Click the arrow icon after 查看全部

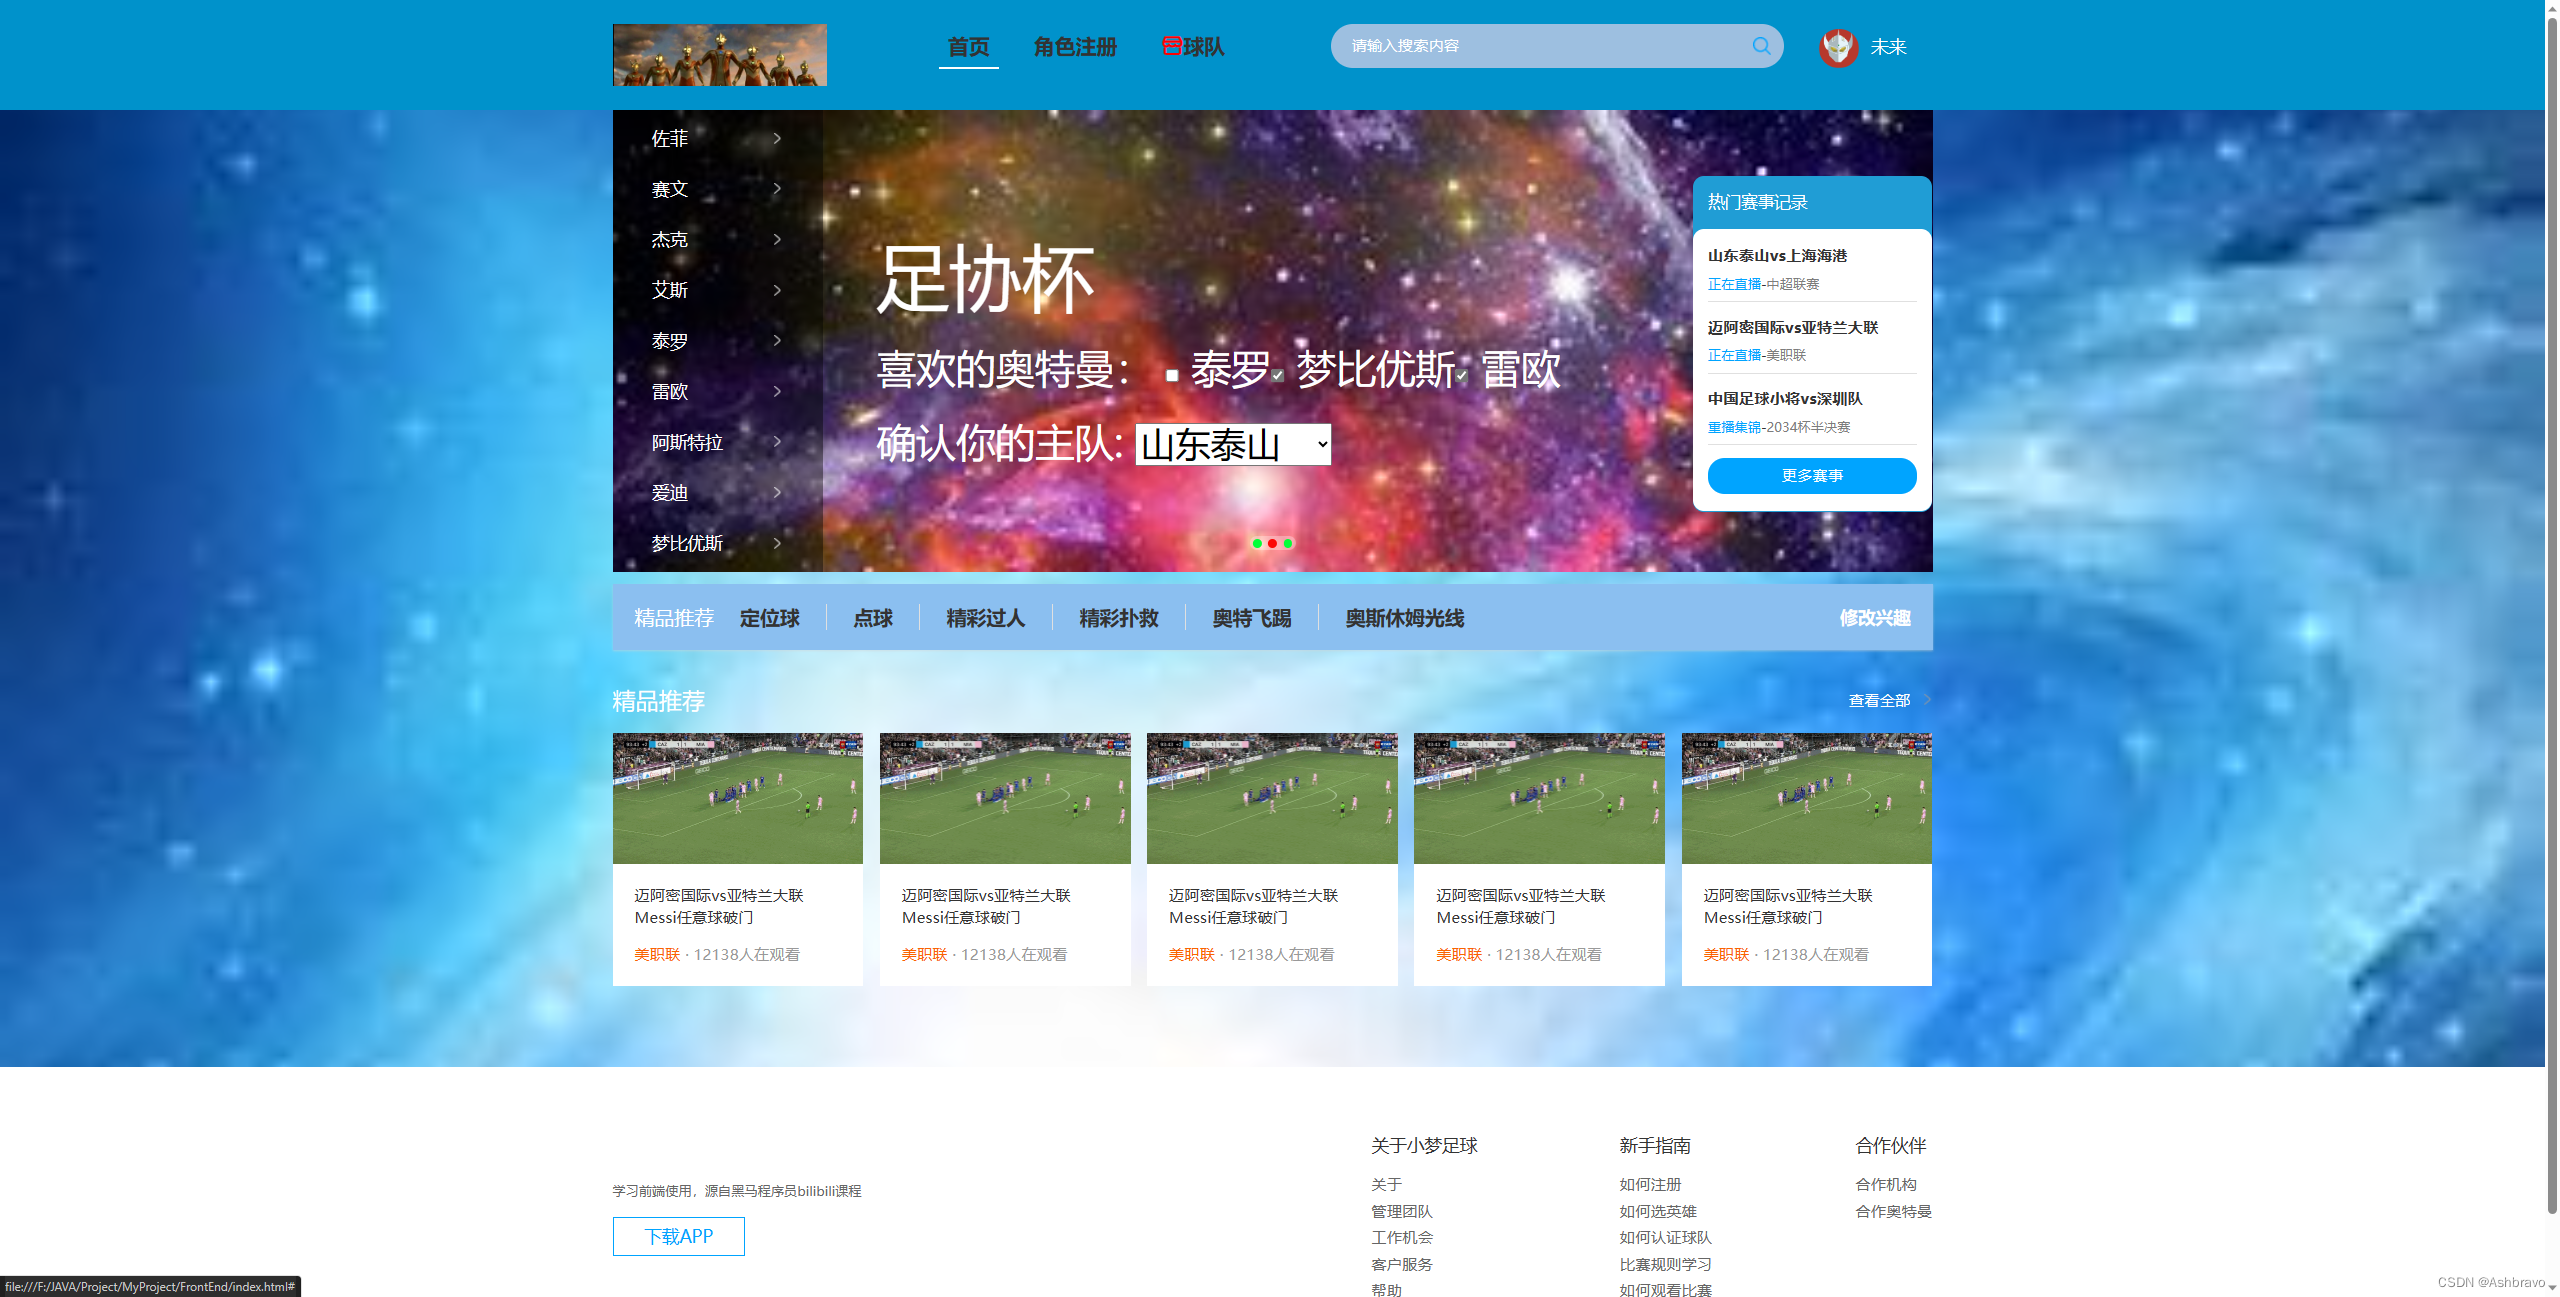[1927, 700]
